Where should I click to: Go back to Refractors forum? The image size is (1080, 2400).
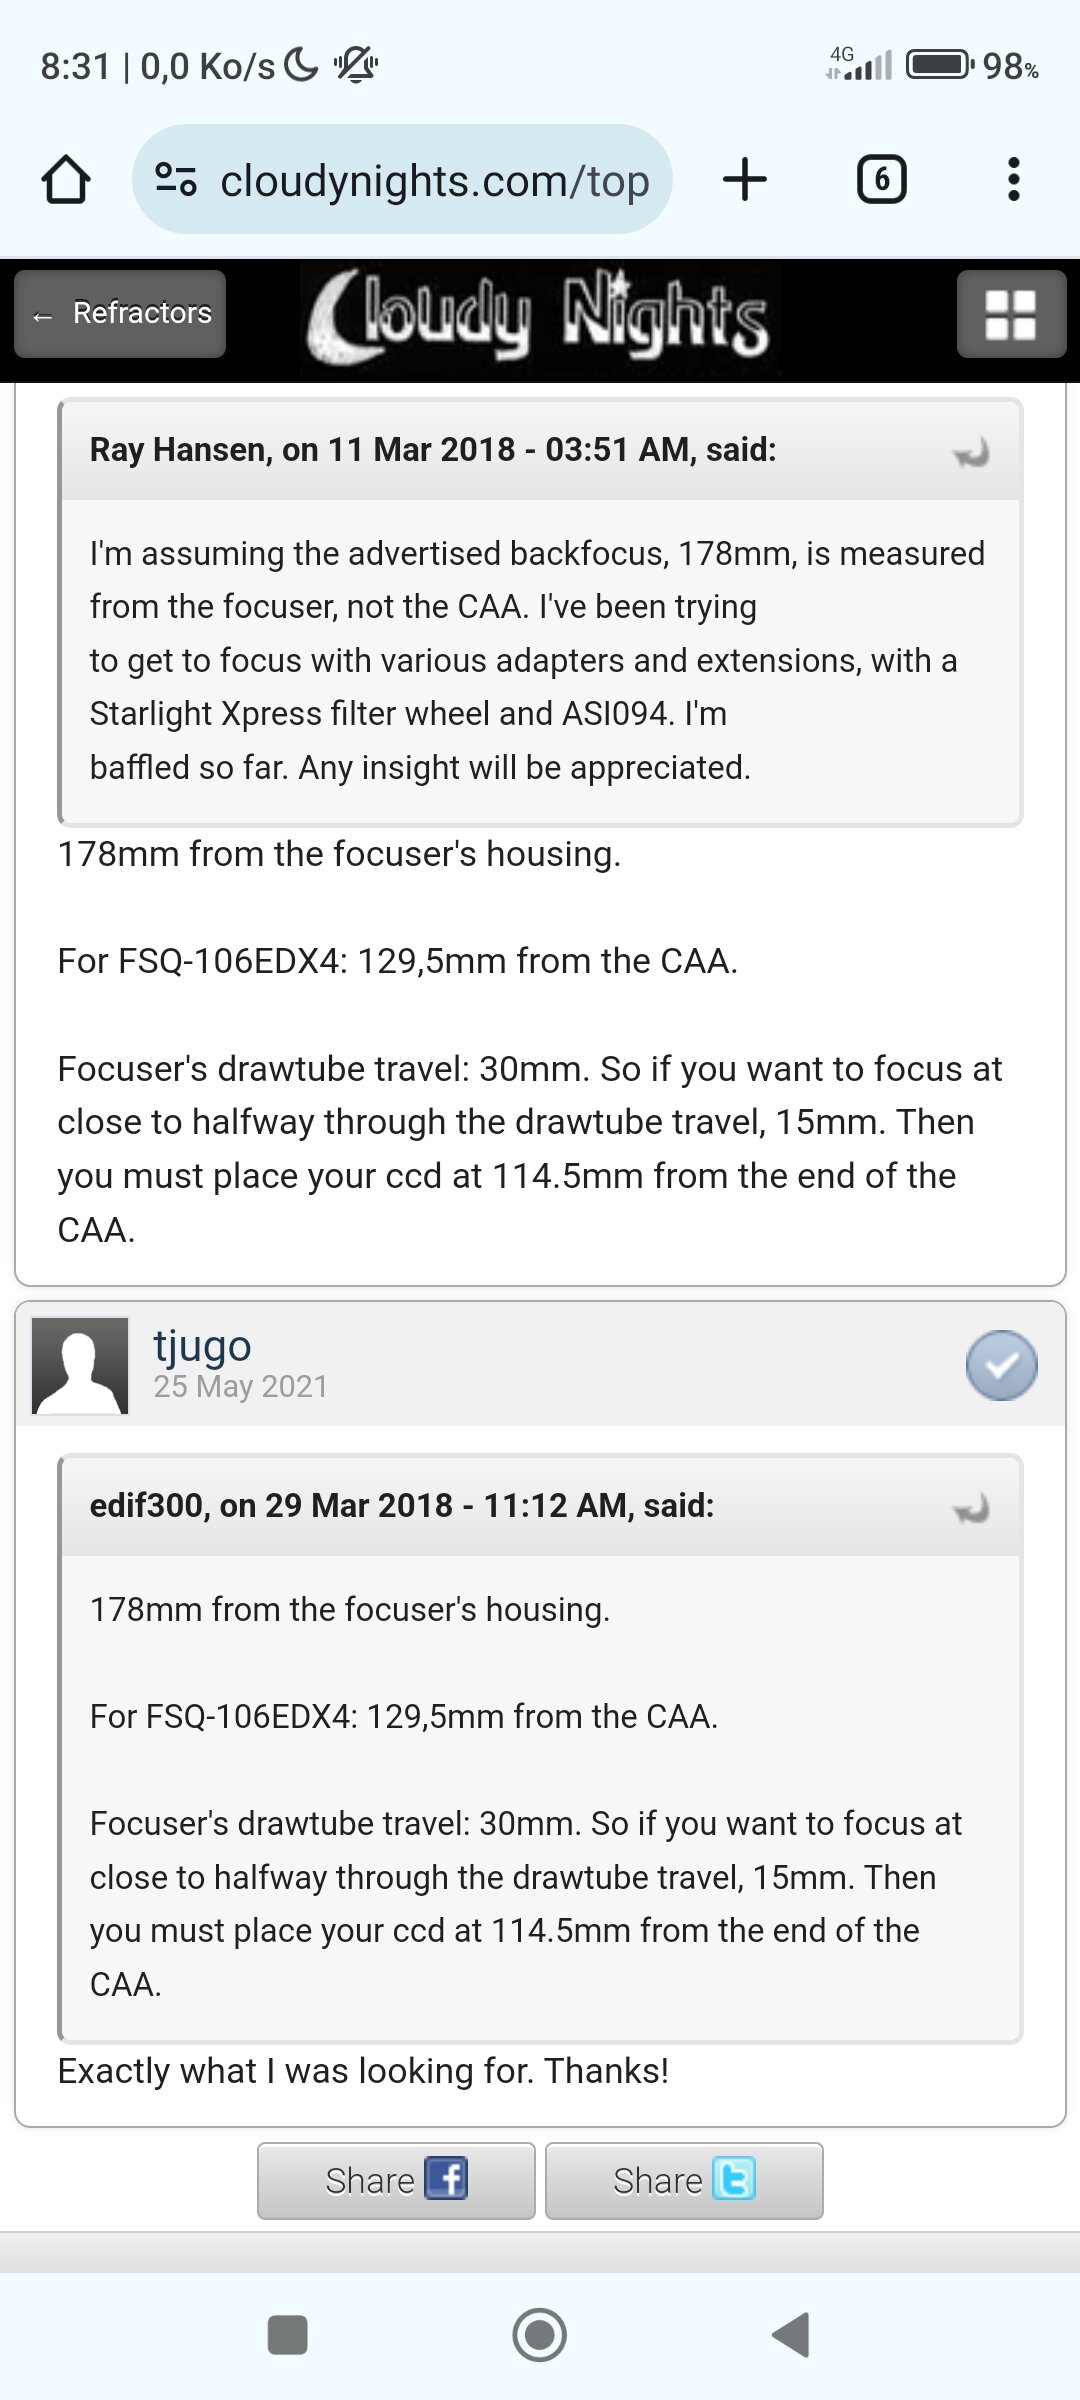coord(121,314)
